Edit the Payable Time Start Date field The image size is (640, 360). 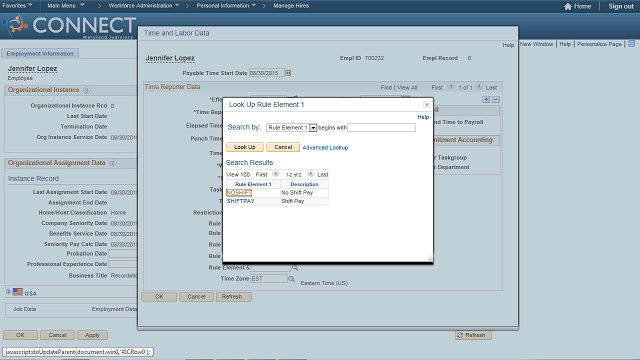click(x=267, y=73)
